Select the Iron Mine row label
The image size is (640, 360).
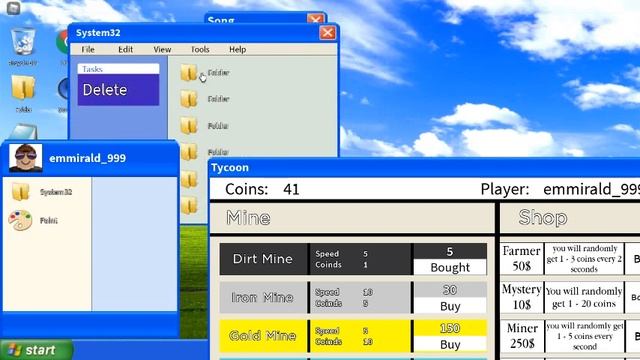pyautogui.click(x=263, y=298)
